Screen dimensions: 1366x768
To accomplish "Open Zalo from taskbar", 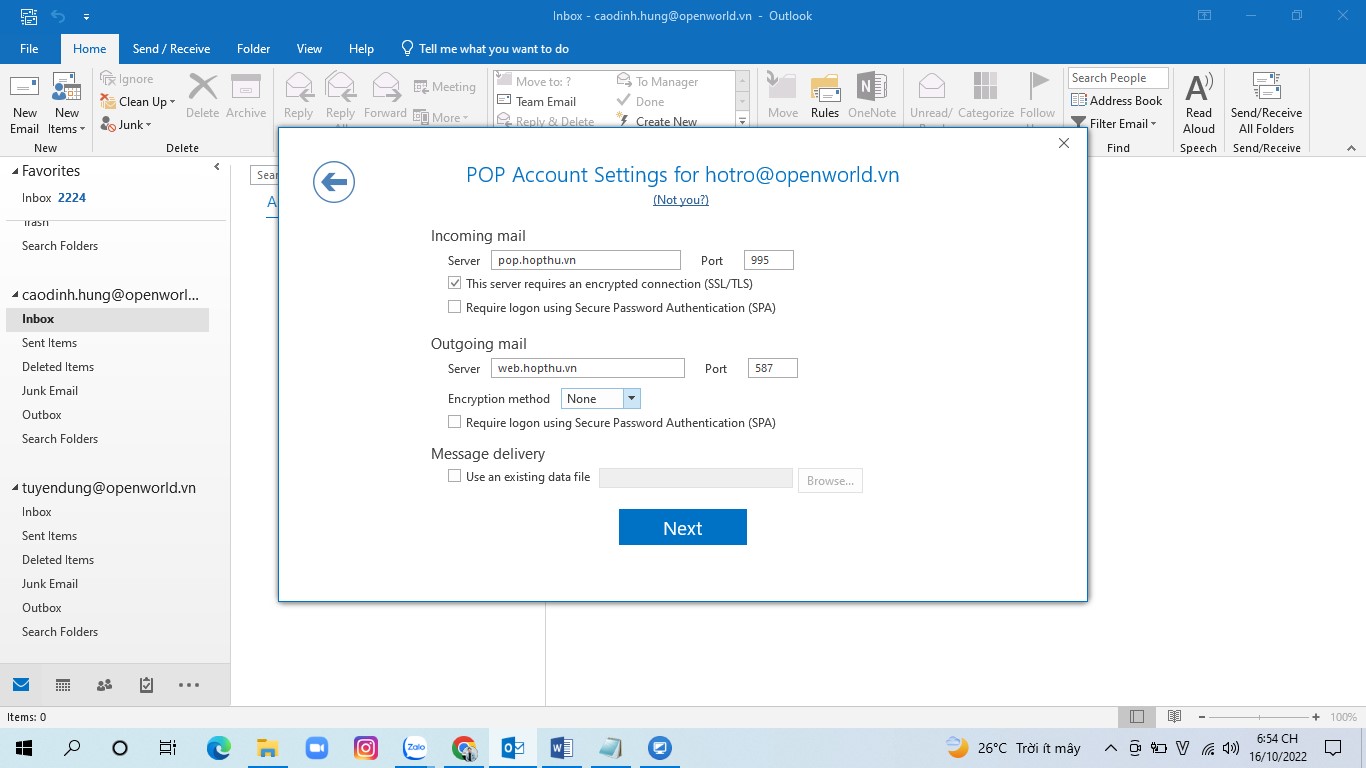I will (415, 747).
